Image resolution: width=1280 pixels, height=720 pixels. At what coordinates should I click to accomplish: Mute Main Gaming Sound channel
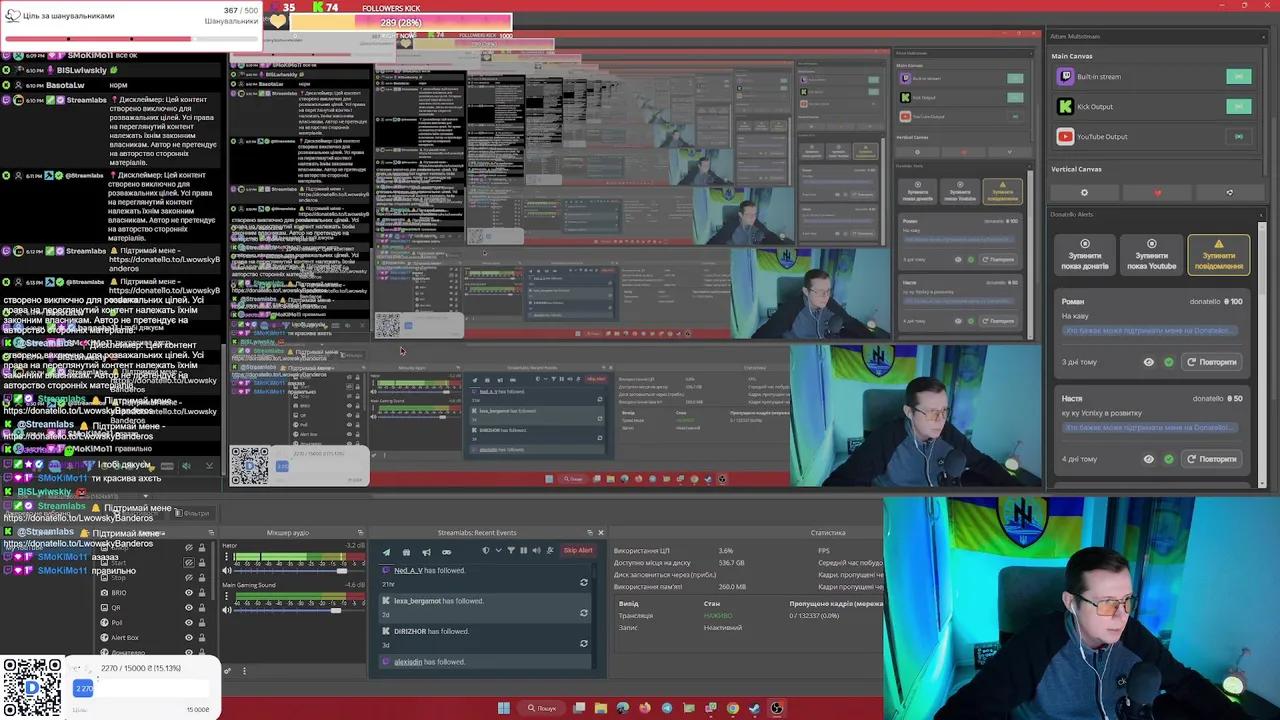click(x=227, y=610)
